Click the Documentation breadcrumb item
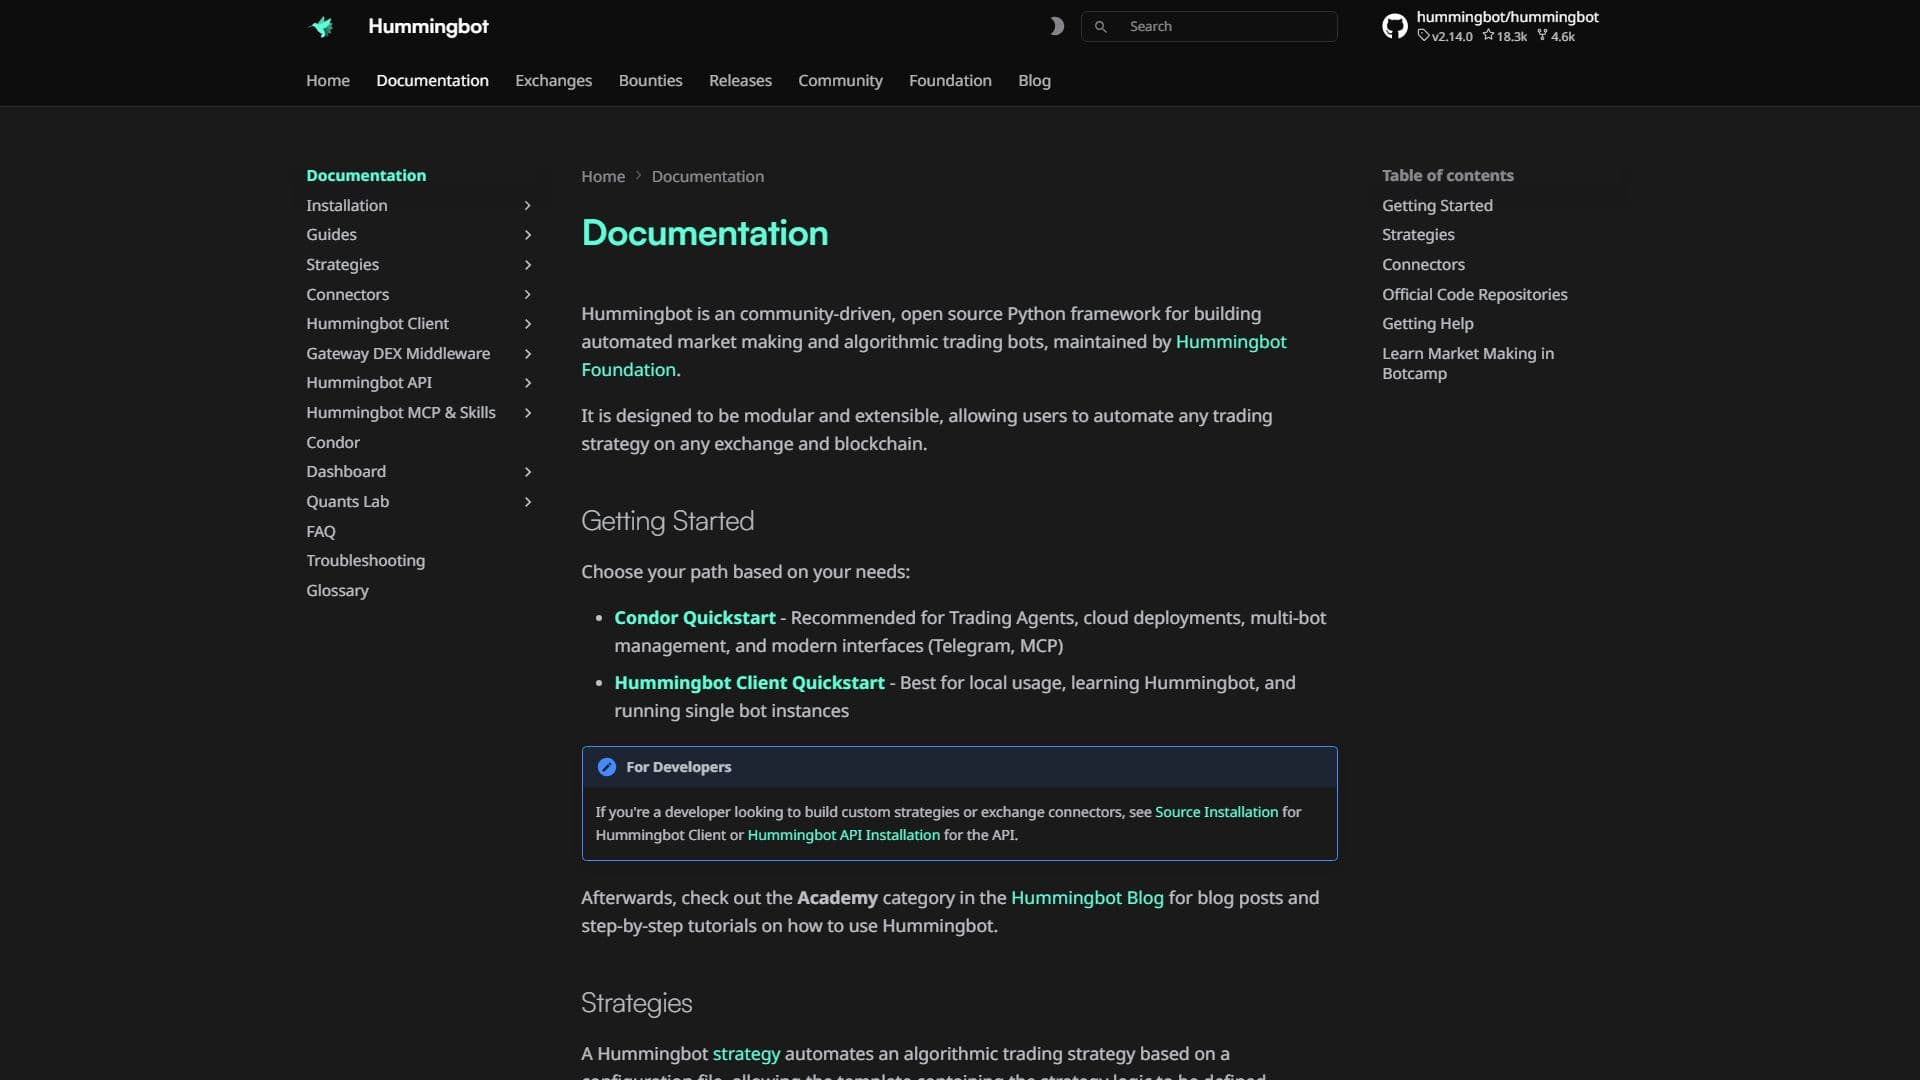This screenshot has width=1920, height=1080. (708, 177)
